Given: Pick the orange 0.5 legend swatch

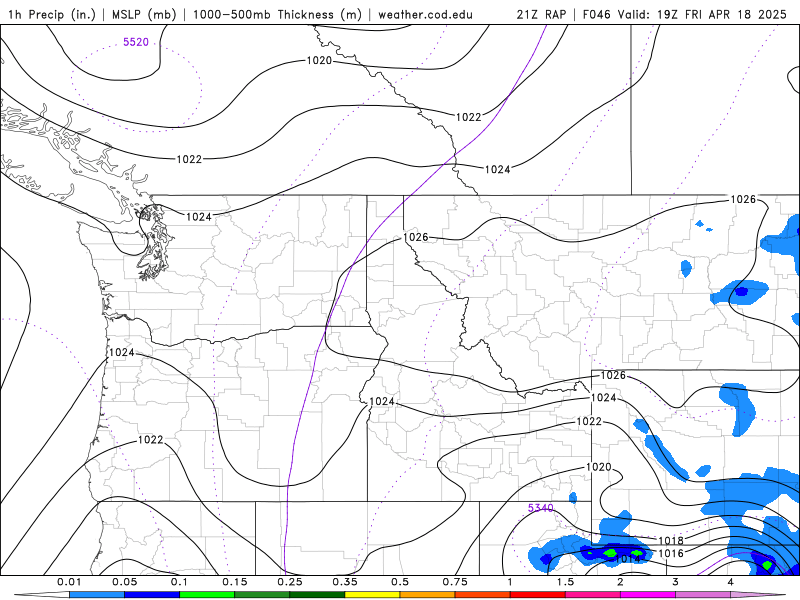Looking at the screenshot, I should [x=428, y=595].
